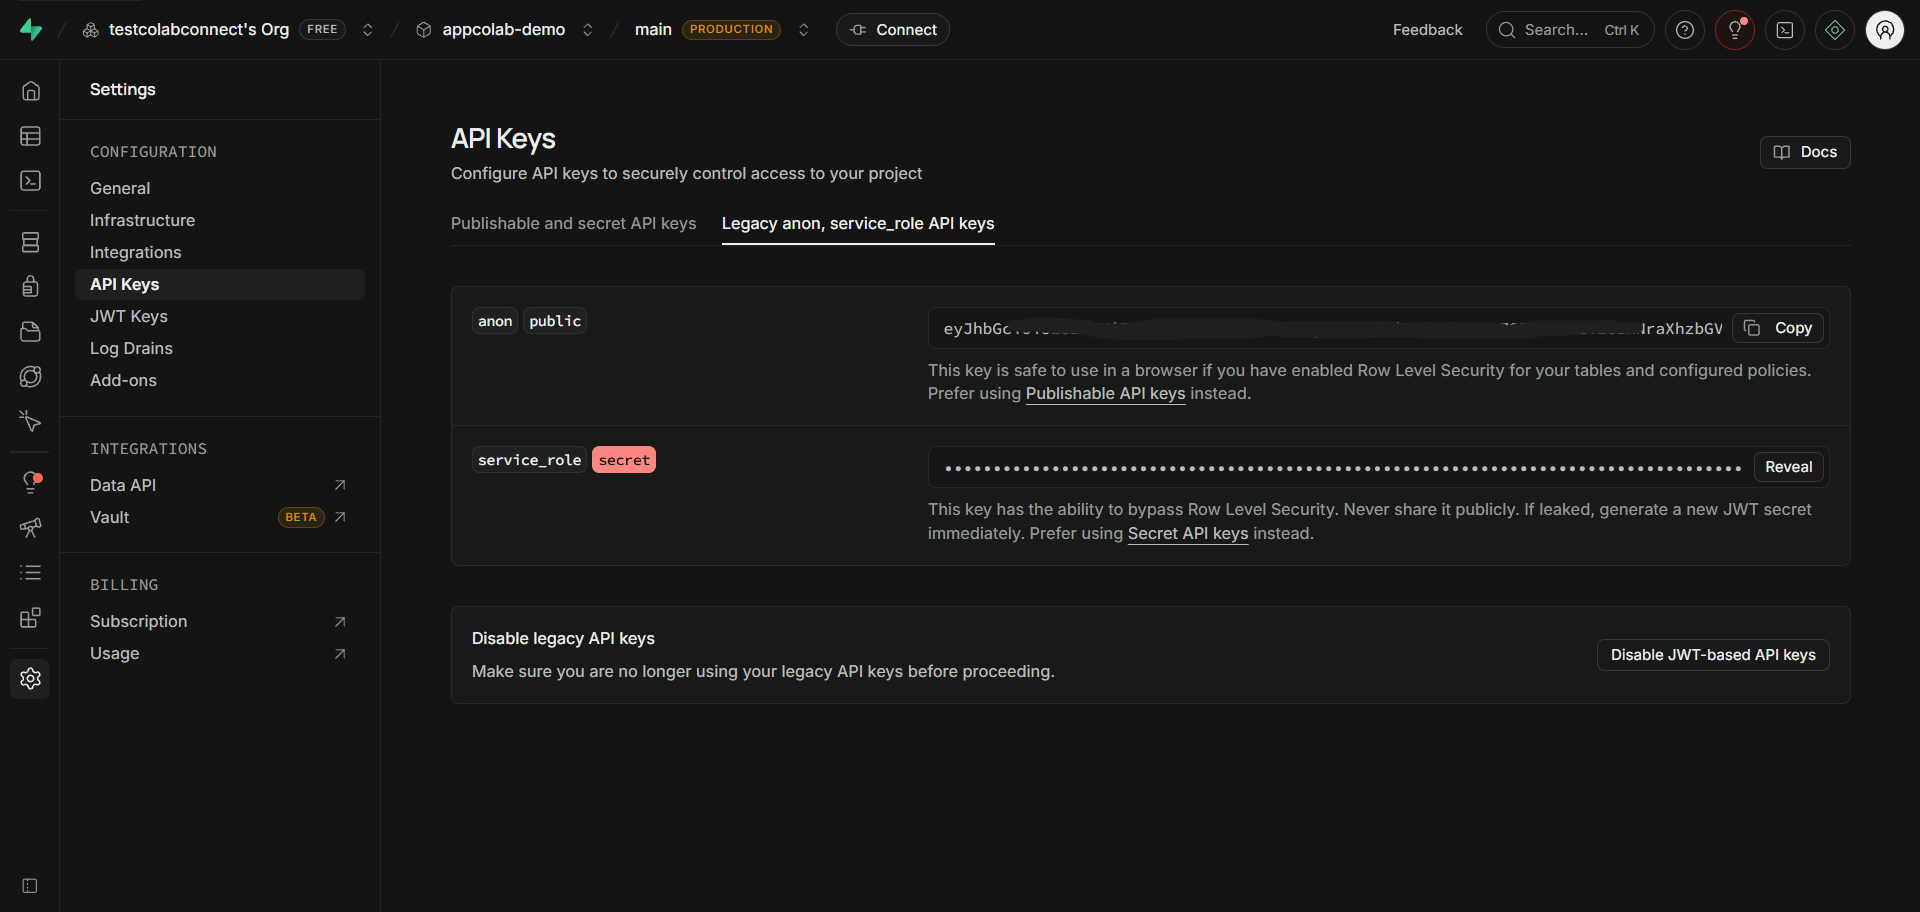The height and width of the screenshot is (912, 1920).
Task: Click the Data API external arrow
Action: tap(340, 485)
